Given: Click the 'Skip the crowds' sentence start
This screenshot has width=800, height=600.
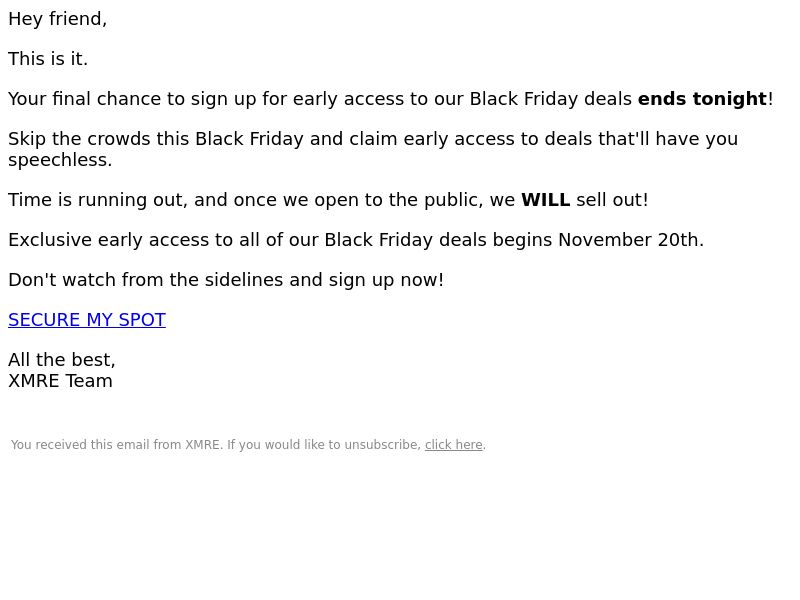Looking at the screenshot, I should [79, 139].
